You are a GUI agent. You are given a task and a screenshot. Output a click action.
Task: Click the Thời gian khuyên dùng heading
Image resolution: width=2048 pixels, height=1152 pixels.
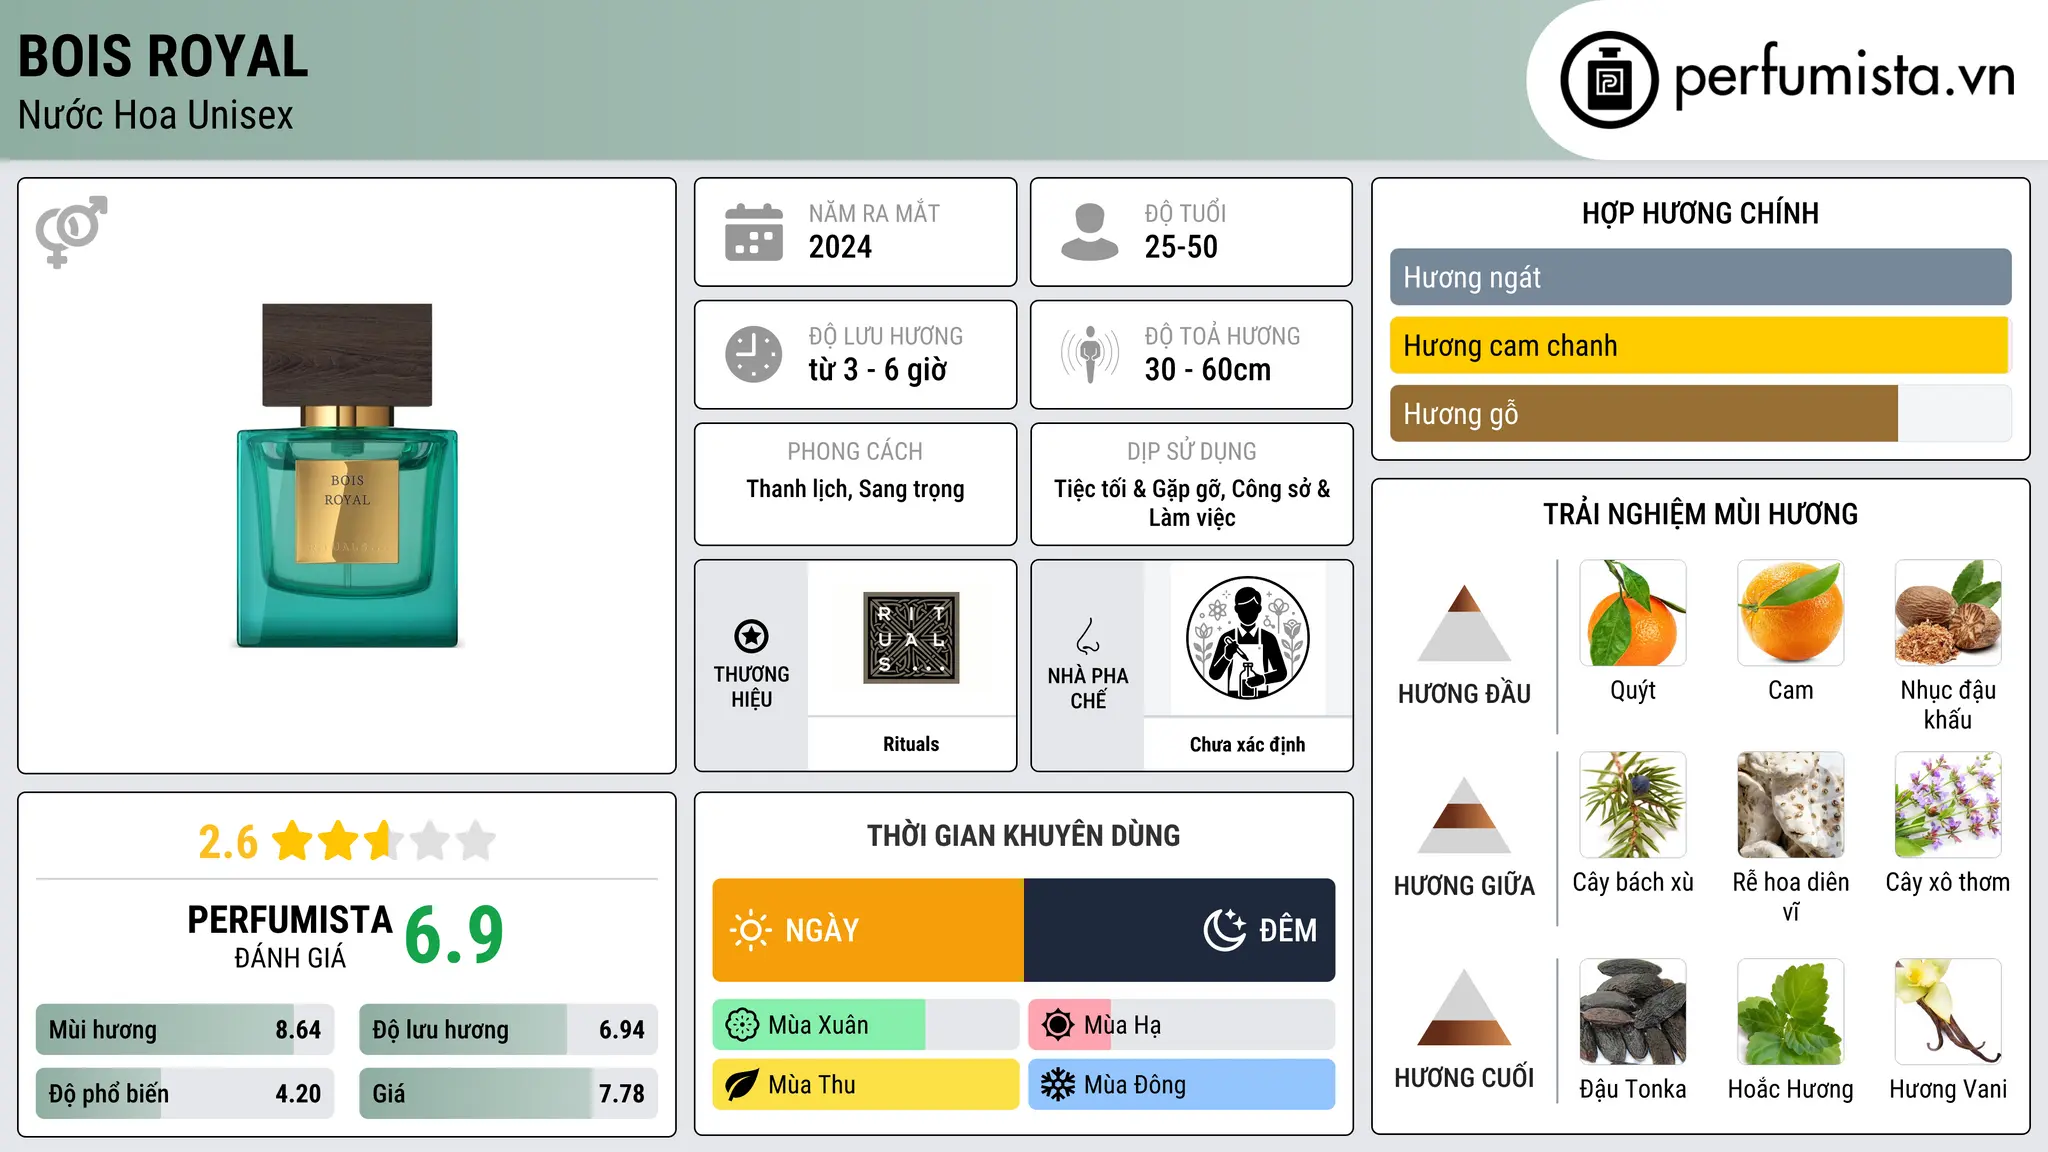pos(1024,835)
